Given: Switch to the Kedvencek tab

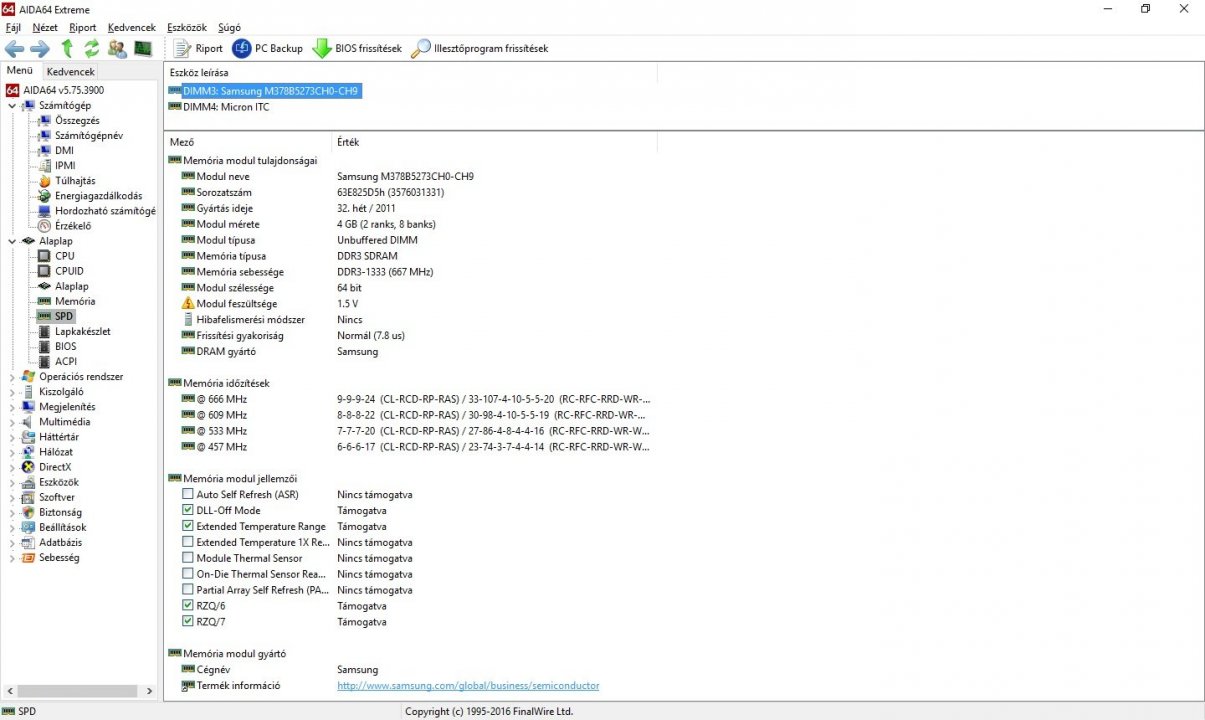Looking at the screenshot, I should click(71, 72).
